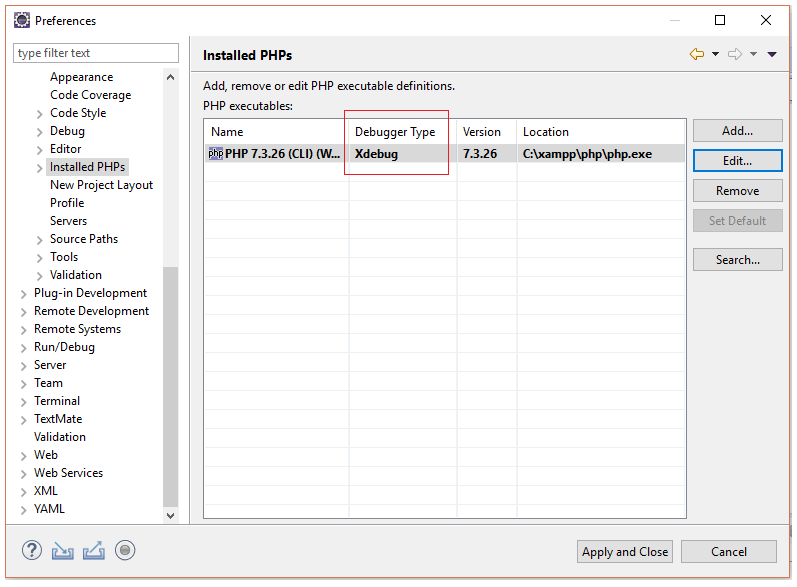Click the Cancel button
This screenshot has height=587, width=797.
tap(729, 551)
